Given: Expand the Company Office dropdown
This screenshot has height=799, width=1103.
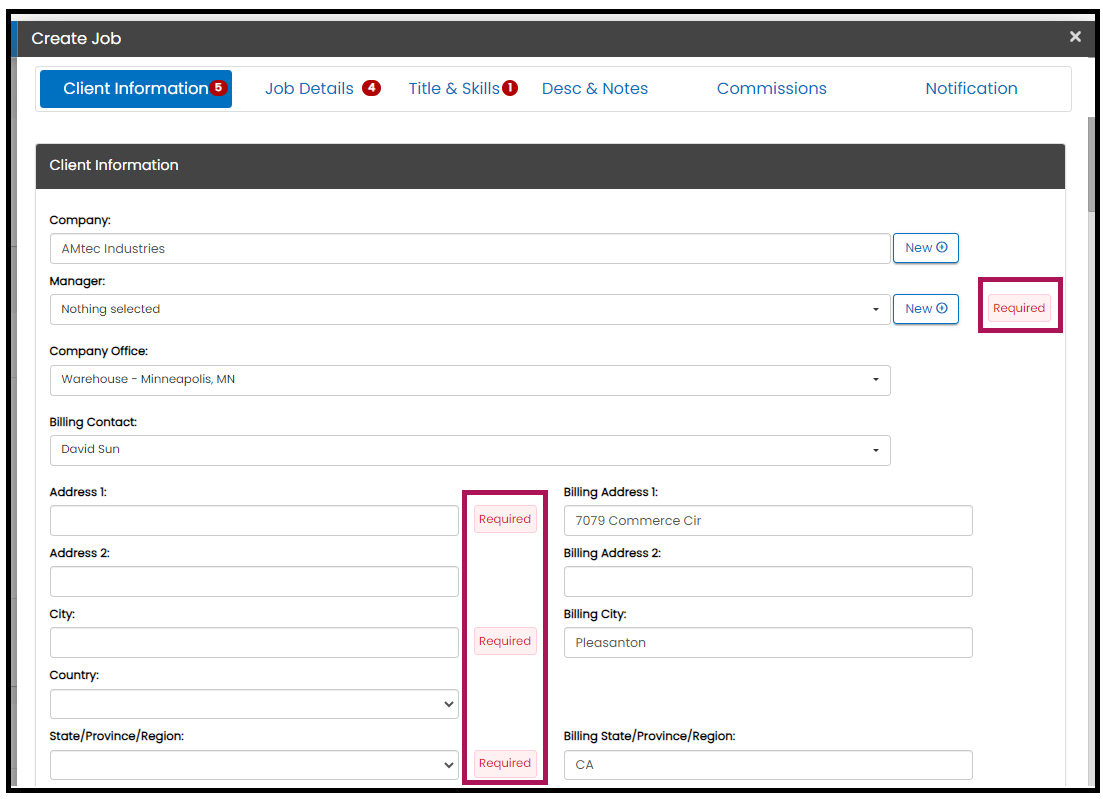Looking at the screenshot, I should coord(469,380).
